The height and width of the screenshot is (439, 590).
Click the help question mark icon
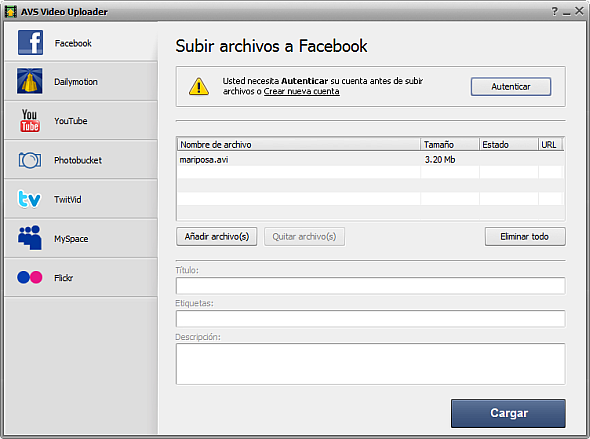[x=555, y=11]
